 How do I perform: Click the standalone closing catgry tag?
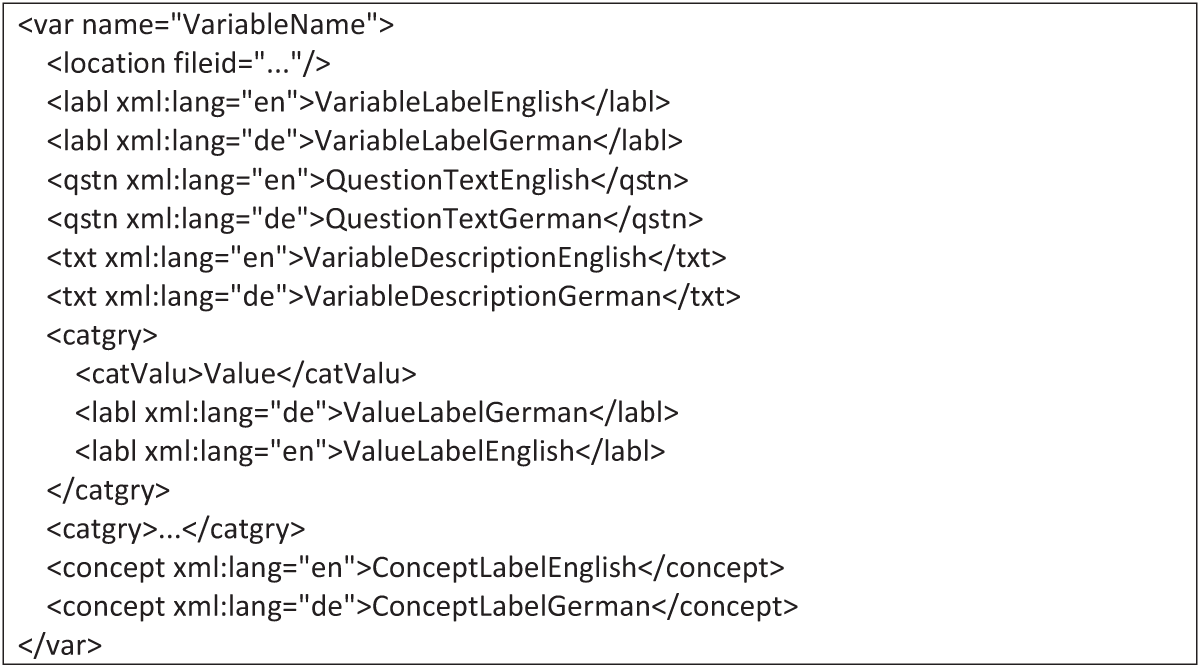108,489
